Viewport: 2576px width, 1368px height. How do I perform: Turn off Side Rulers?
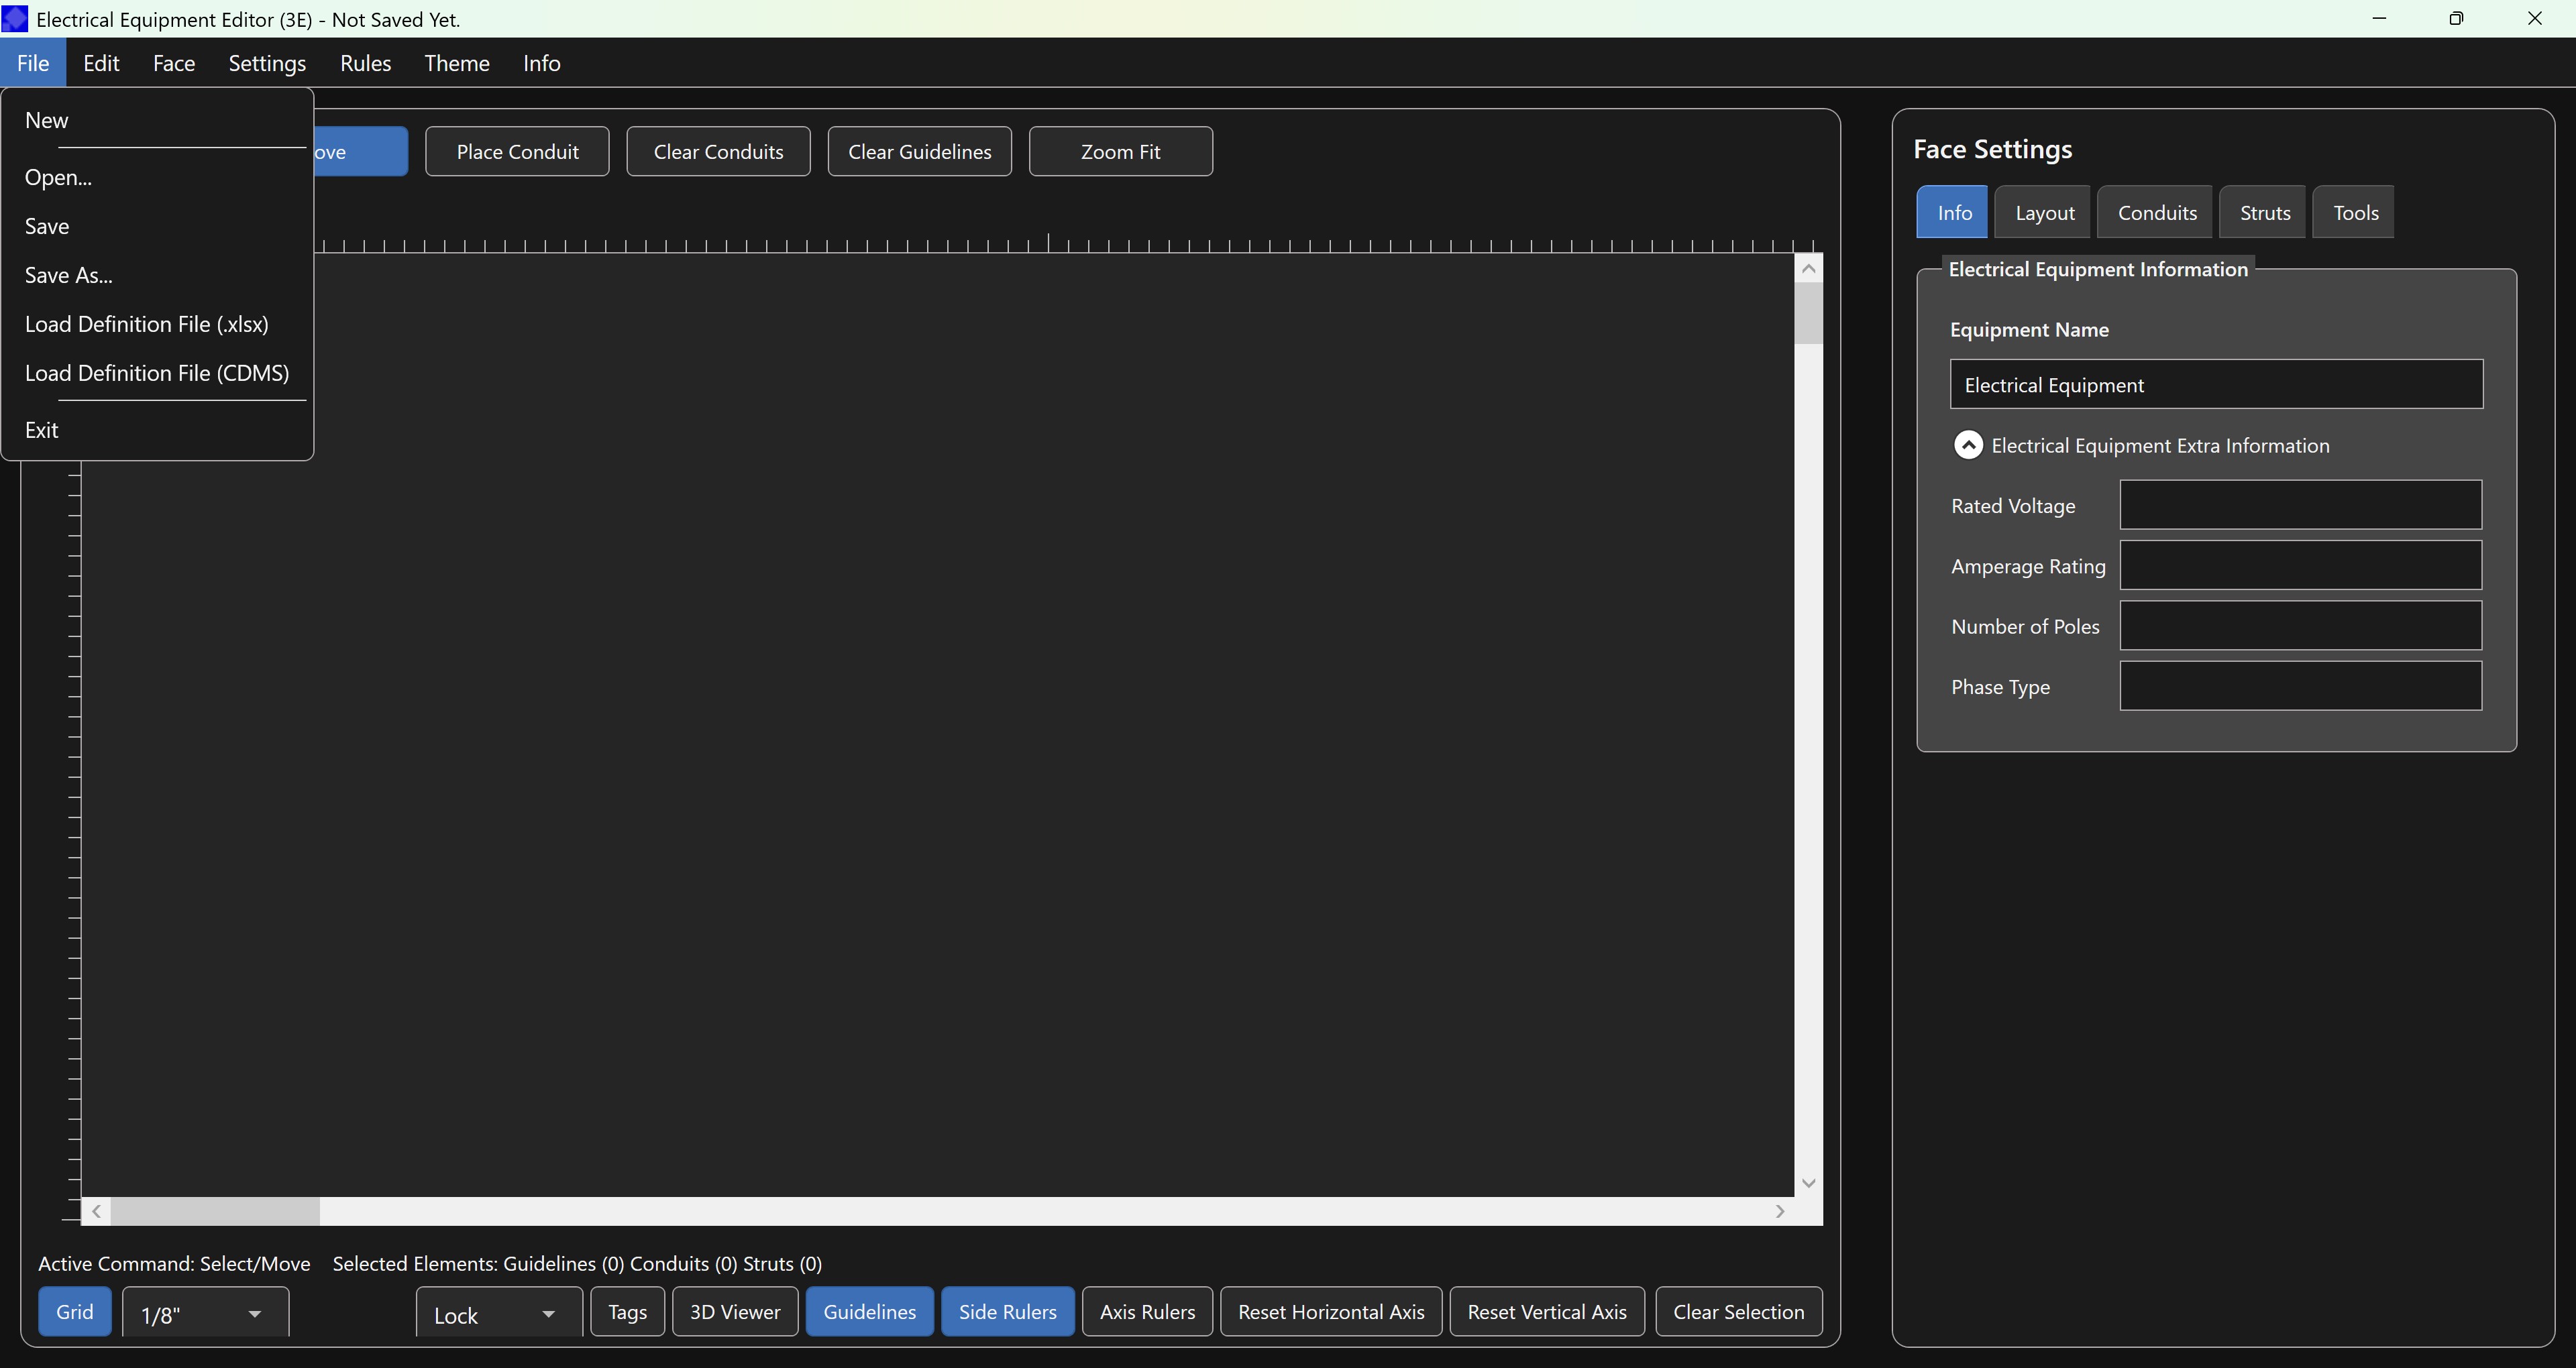pyautogui.click(x=1007, y=1311)
